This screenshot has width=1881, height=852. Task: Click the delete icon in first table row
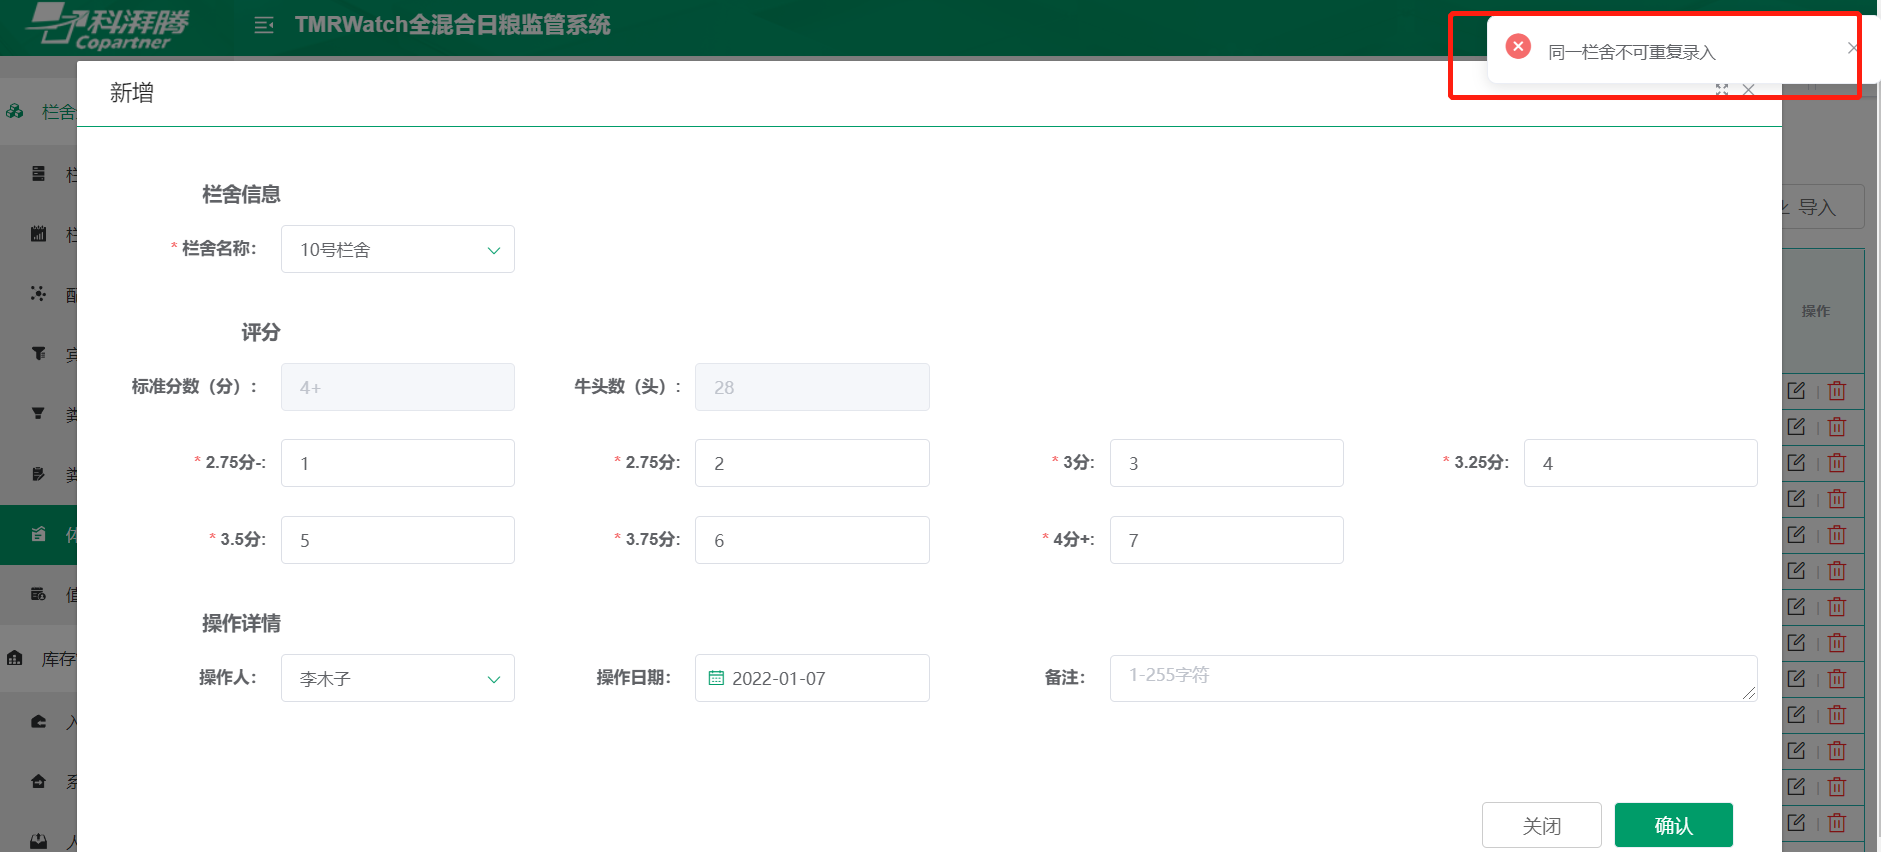[1837, 391]
